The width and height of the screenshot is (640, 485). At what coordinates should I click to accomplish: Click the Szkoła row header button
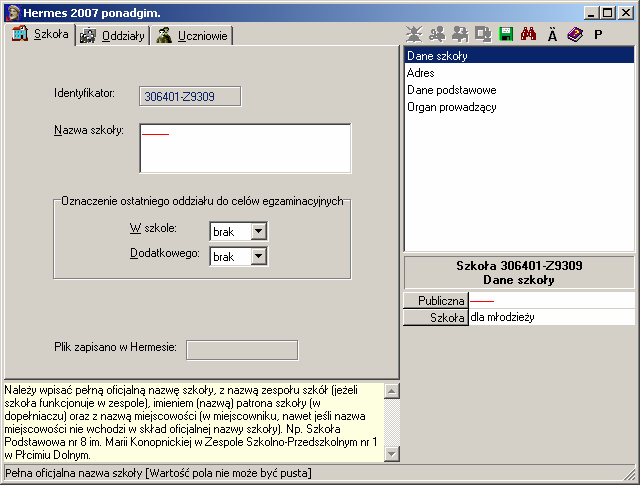coord(436,317)
